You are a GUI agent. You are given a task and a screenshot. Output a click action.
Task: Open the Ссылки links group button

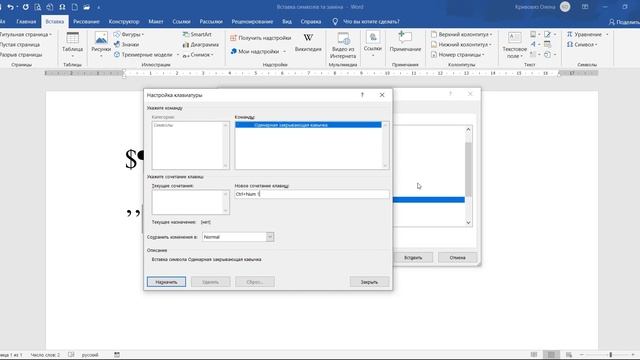[373, 44]
